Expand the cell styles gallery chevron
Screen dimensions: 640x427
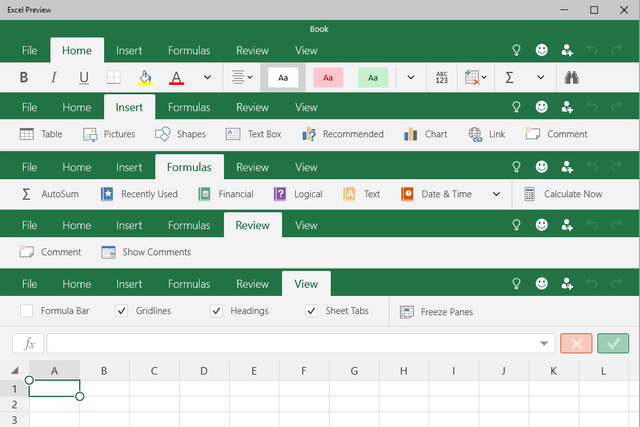(x=411, y=77)
